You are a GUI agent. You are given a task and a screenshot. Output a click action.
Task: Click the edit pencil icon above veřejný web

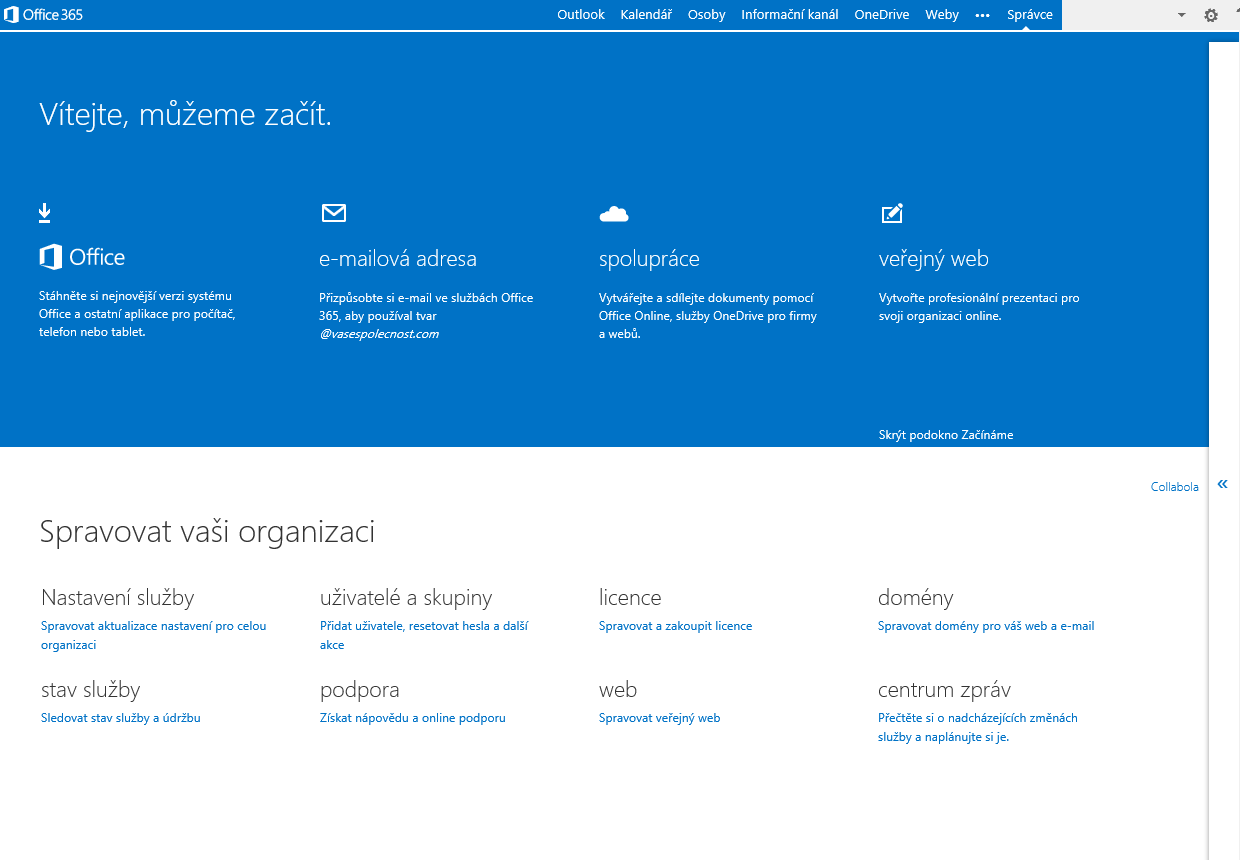pyautogui.click(x=892, y=213)
